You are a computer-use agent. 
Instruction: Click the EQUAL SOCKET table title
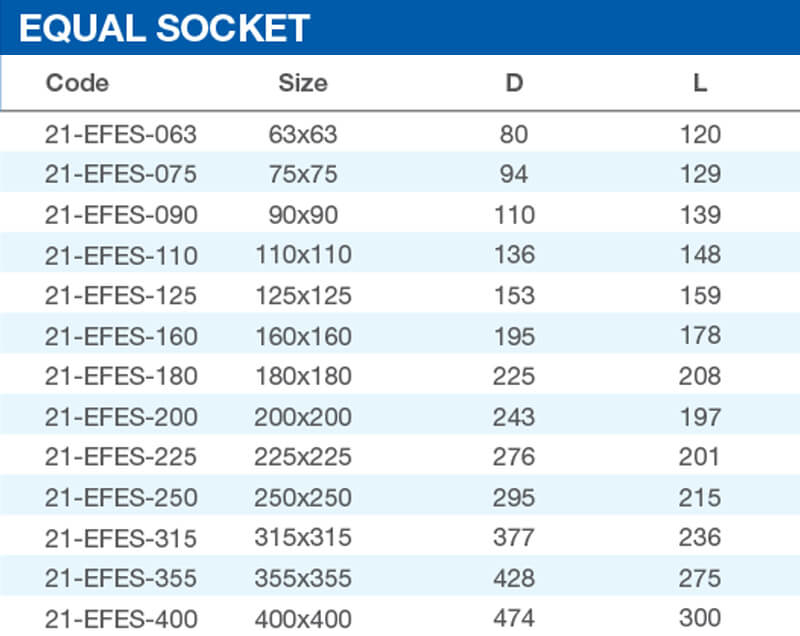point(165,27)
